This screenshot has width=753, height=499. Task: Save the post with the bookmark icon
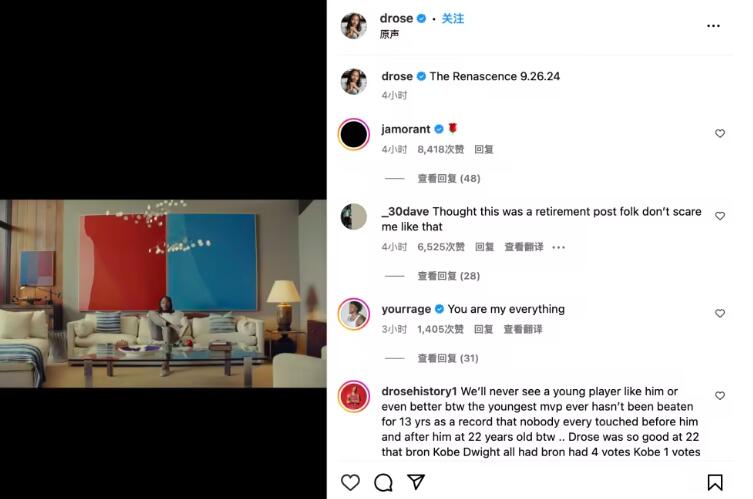click(x=715, y=482)
